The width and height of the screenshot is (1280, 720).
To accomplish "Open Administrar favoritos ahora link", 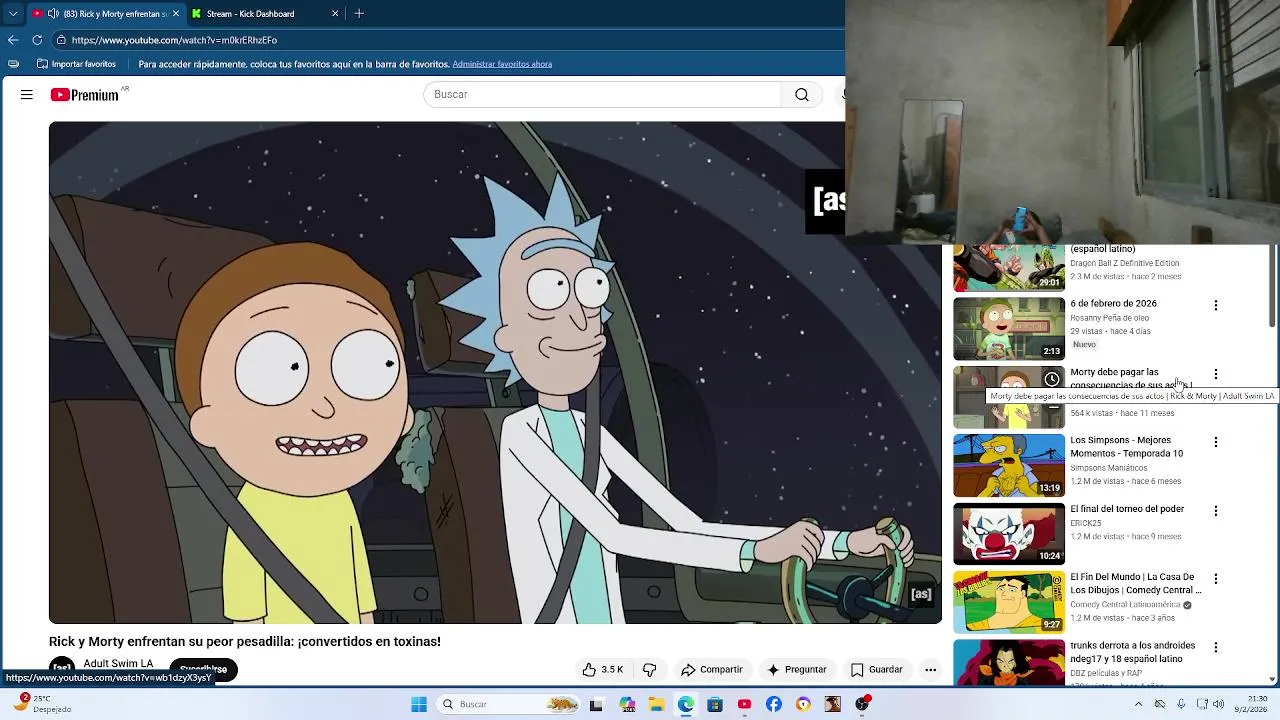I will point(502,64).
